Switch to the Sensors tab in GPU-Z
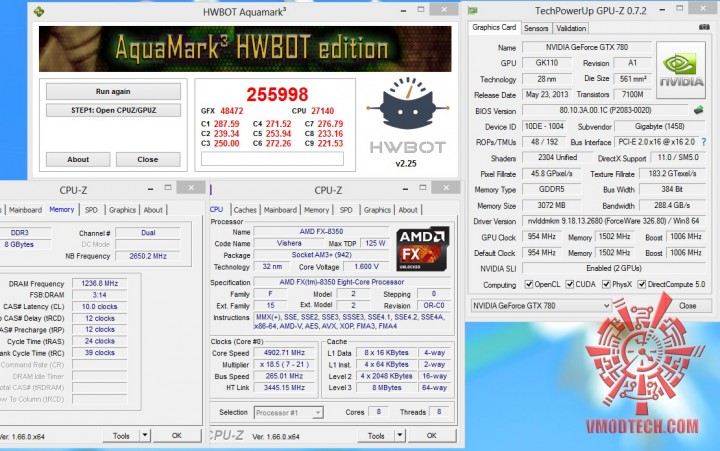The height and width of the screenshot is (451, 720). coord(536,28)
